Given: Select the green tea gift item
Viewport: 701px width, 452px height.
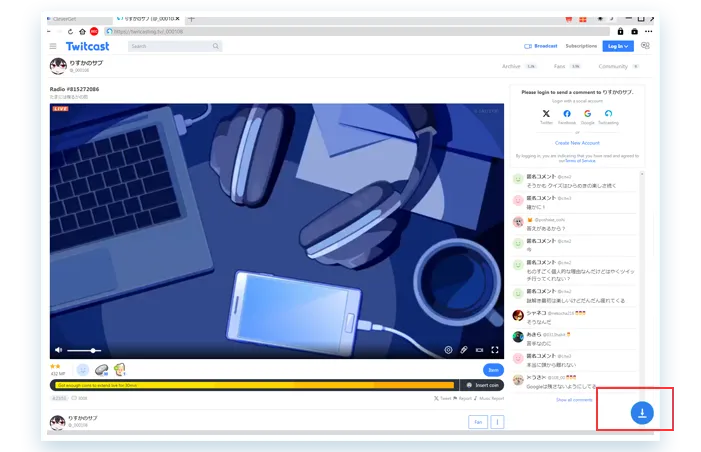Looking at the screenshot, I should click(x=119, y=370).
